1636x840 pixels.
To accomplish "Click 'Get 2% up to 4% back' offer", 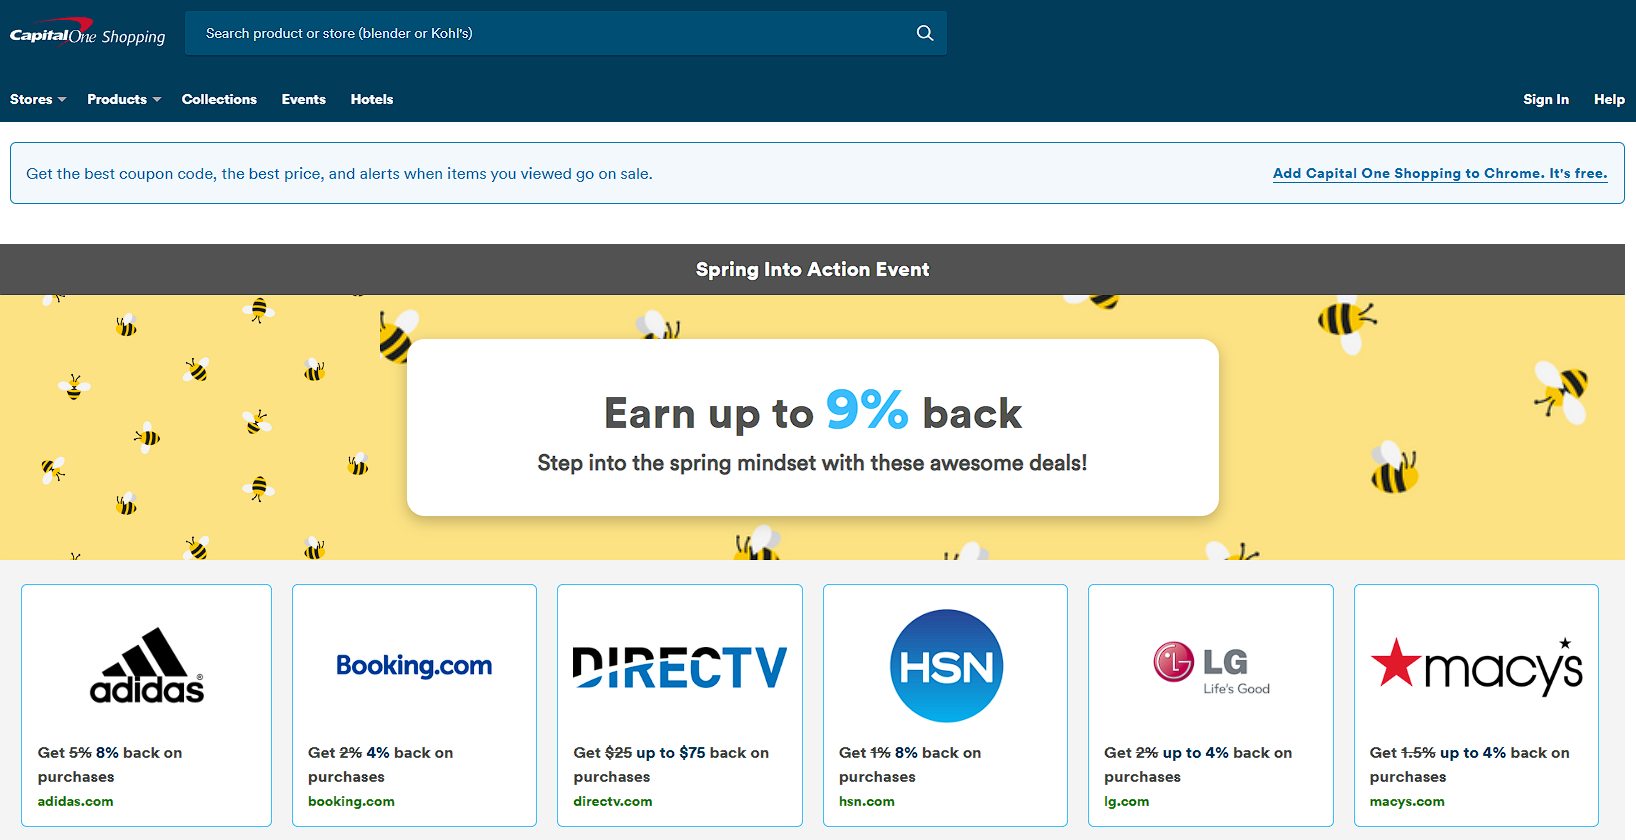I will coord(1198,765).
